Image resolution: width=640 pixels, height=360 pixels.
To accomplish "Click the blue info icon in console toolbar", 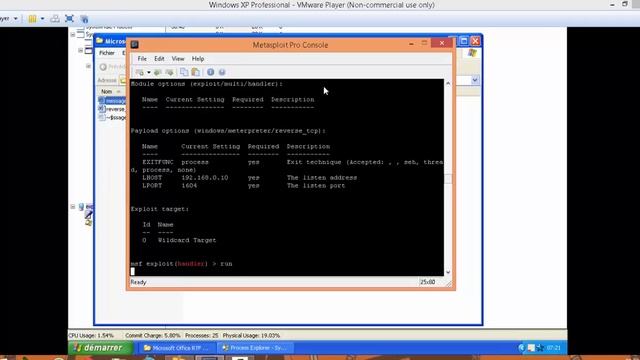I will 210,72.
